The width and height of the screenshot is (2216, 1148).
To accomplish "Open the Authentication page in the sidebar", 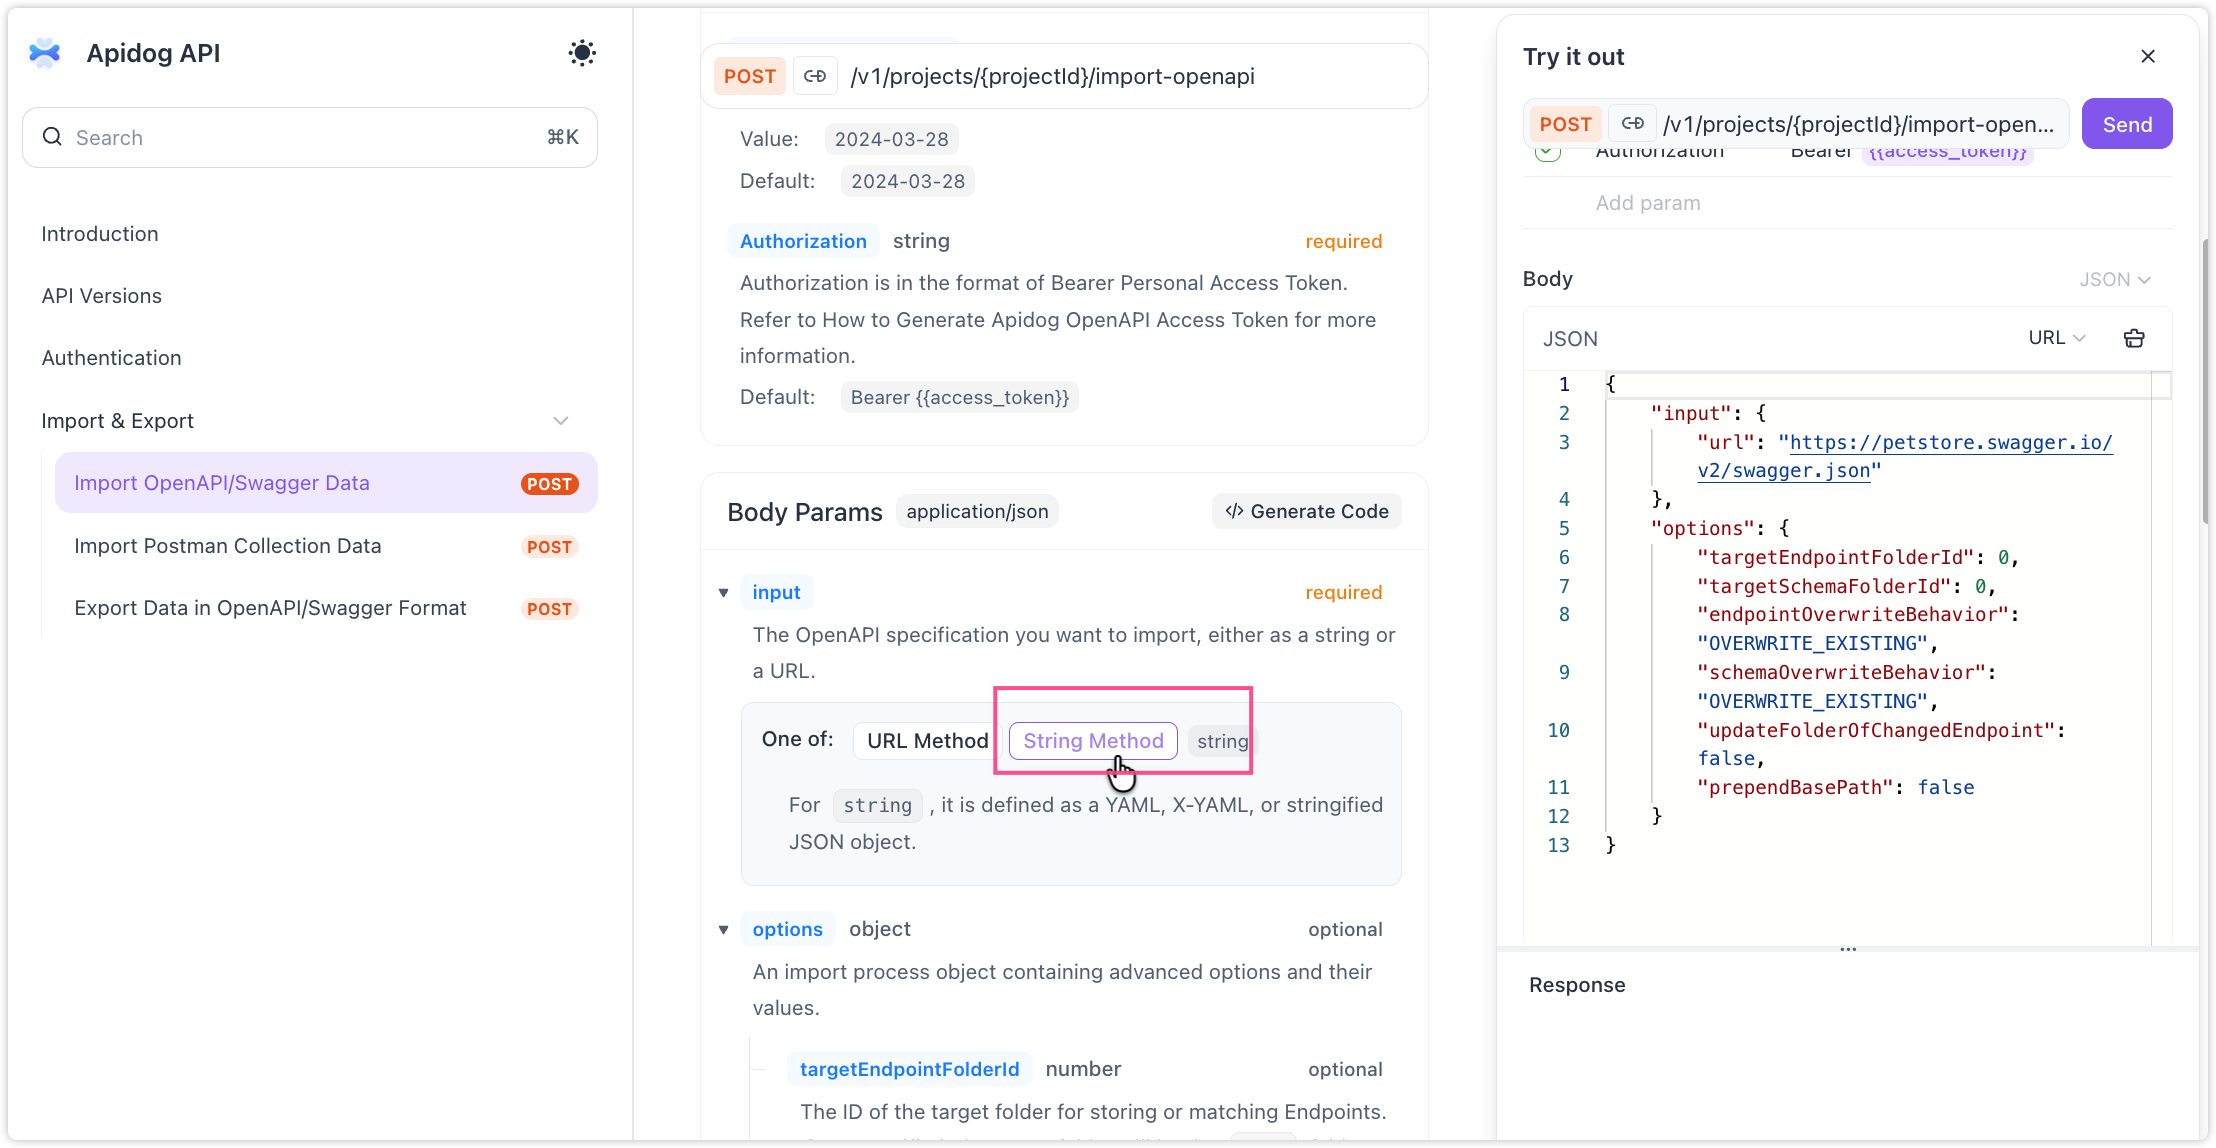I will (112, 358).
